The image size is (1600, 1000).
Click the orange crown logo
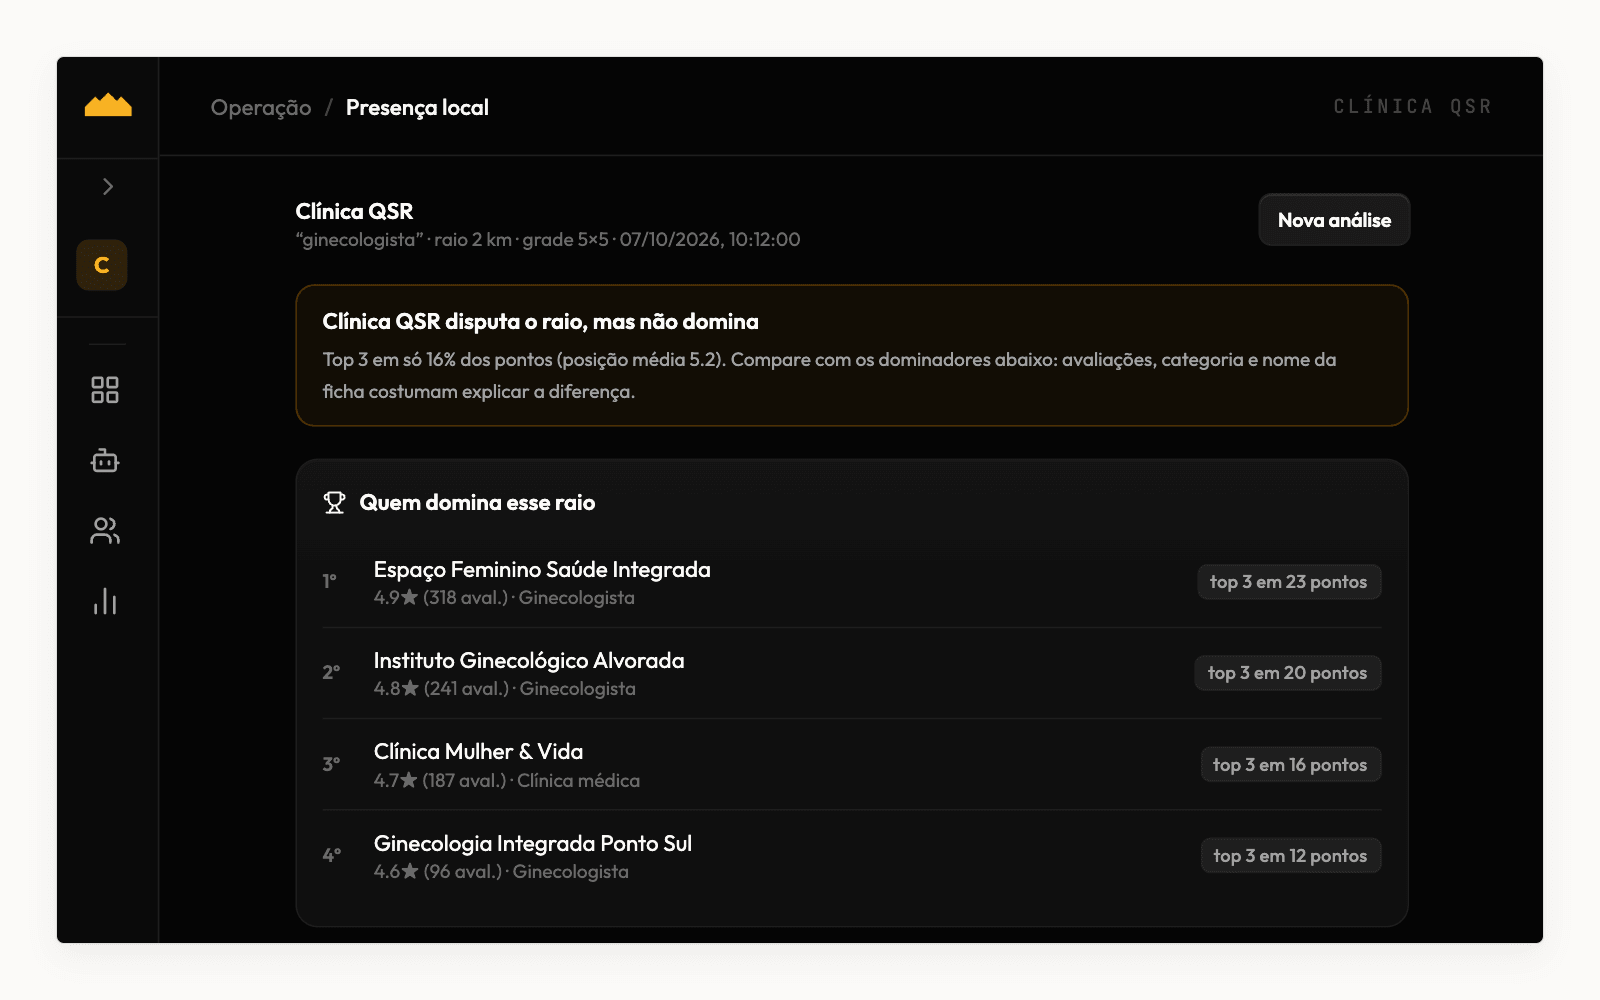click(108, 105)
